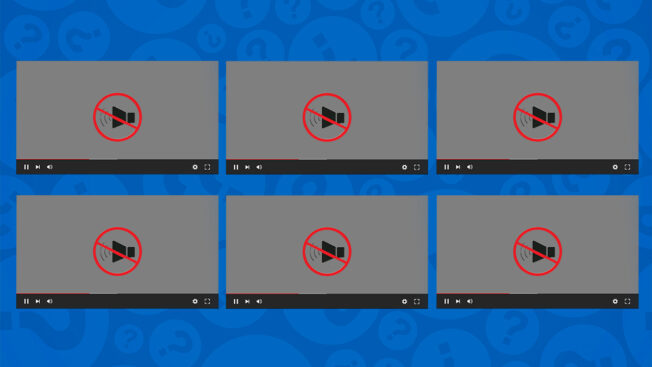The width and height of the screenshot is (652, 367).
Task: Open settings gear in bottom-left video player
Action: pyautogui.click(x=195, y=301)
